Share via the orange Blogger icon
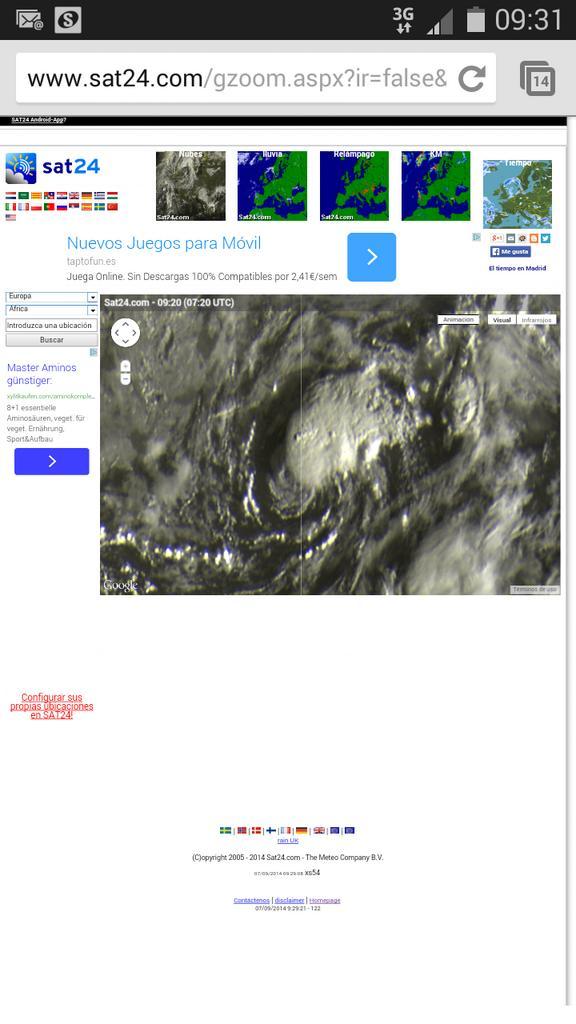 [x=534, y=238]
